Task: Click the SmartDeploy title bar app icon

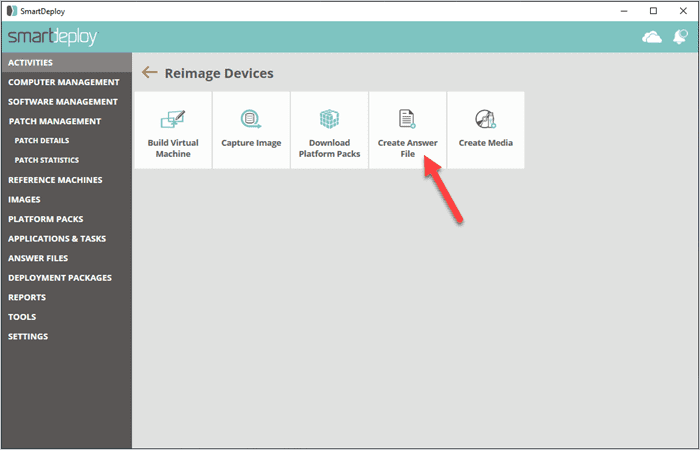Action: 12,11
